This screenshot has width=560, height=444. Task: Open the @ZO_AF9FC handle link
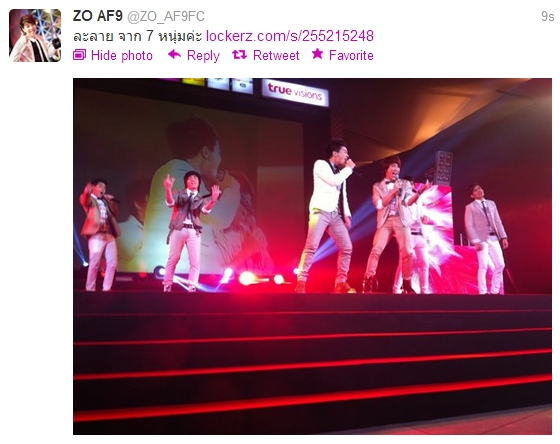click(x=166, y=16)
